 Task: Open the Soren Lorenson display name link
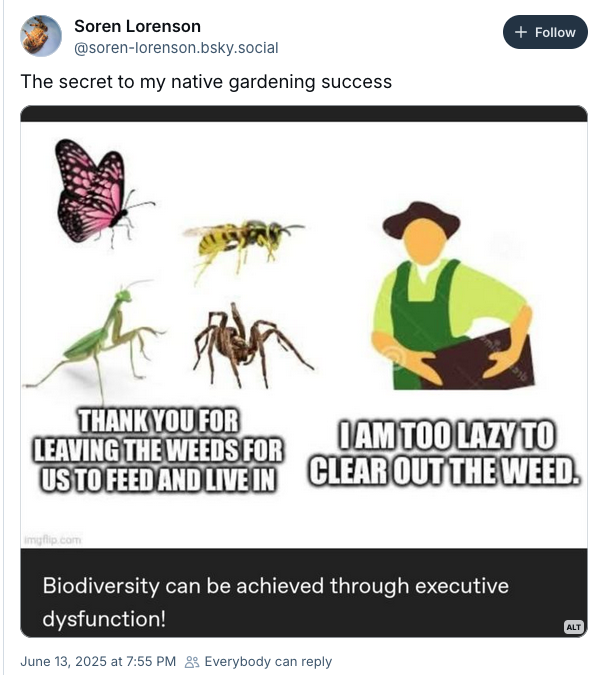pos(137,26)
